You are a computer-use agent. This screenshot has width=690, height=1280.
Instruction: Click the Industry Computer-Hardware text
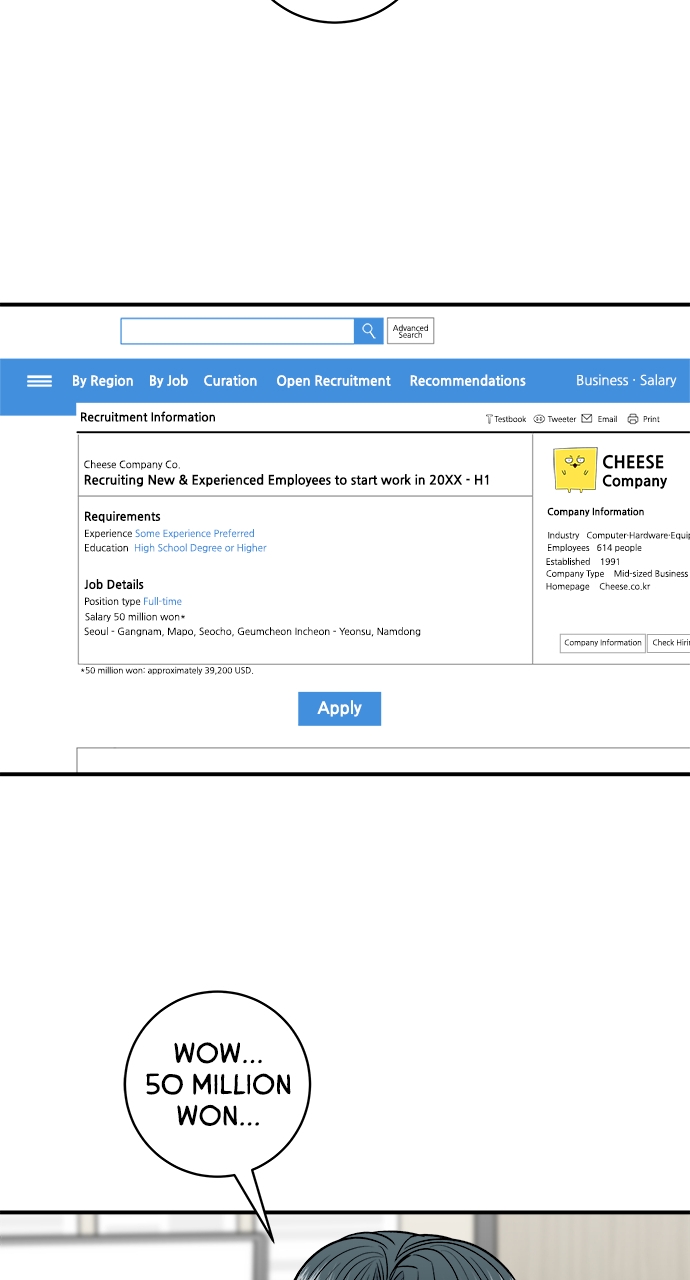pos(618,536)
